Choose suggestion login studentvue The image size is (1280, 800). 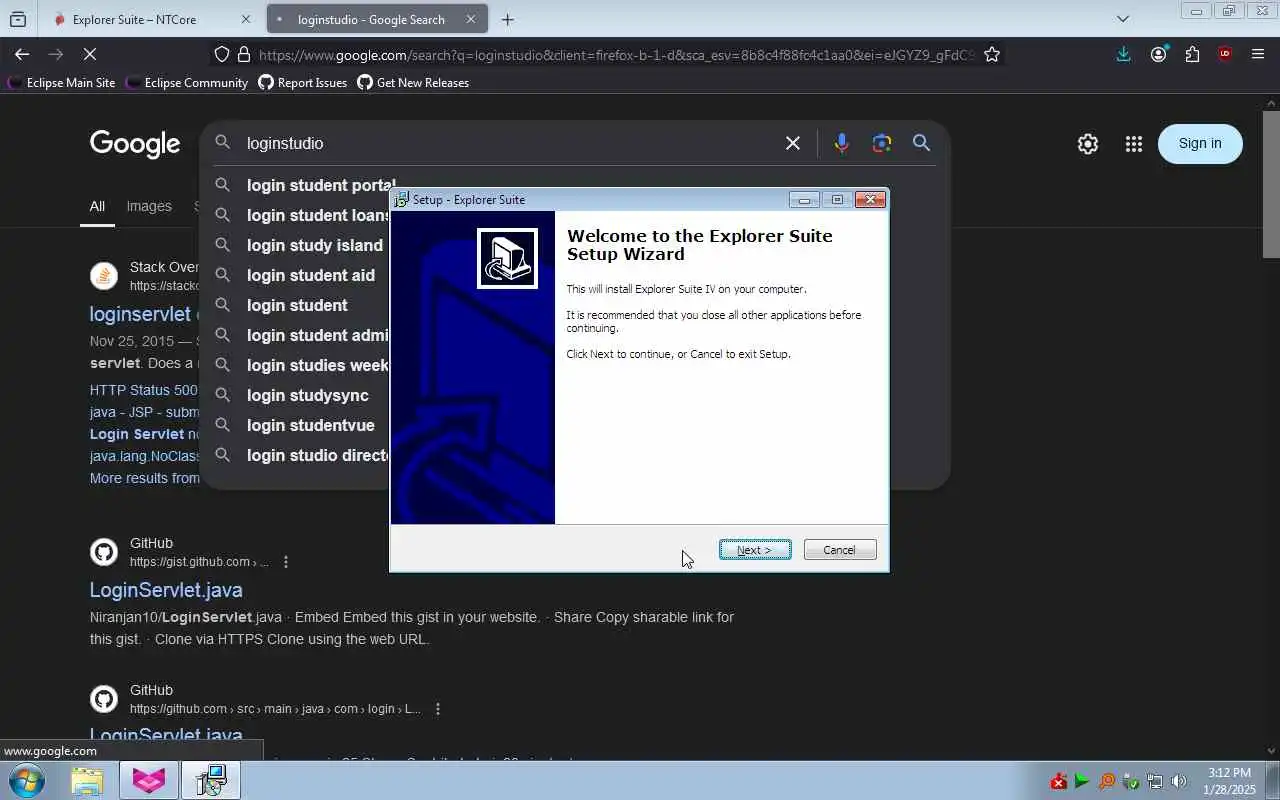point(311,425)
